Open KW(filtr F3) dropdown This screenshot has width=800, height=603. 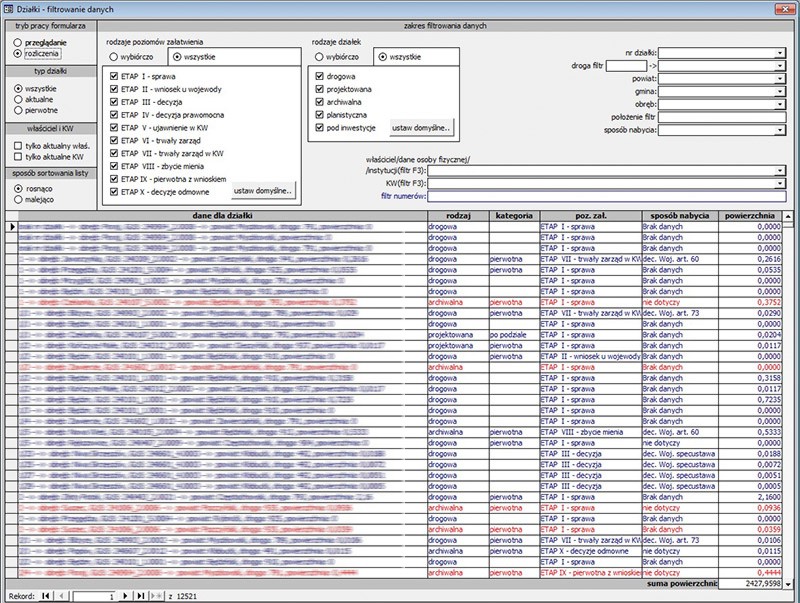[x=780, y=184]
